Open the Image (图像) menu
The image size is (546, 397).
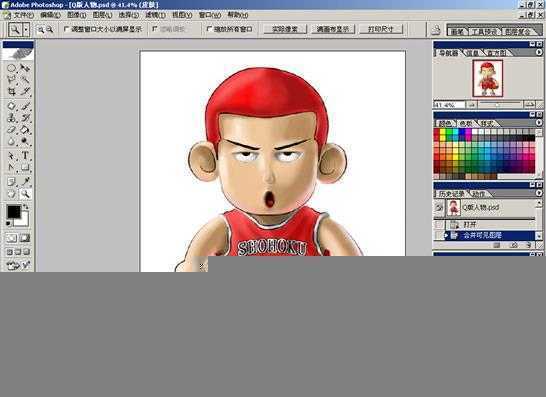point(77,15)
